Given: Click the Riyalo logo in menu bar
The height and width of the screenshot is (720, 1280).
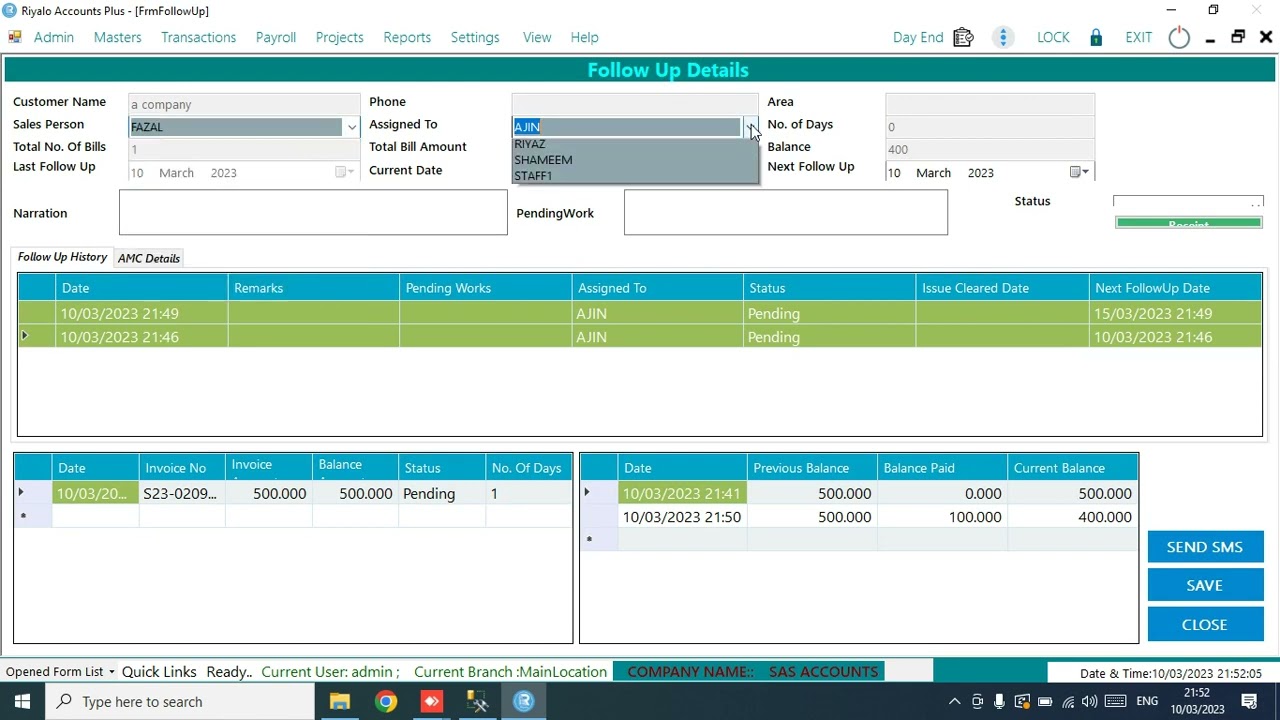Looking at the screenshot, I should (x=15, y=37).
